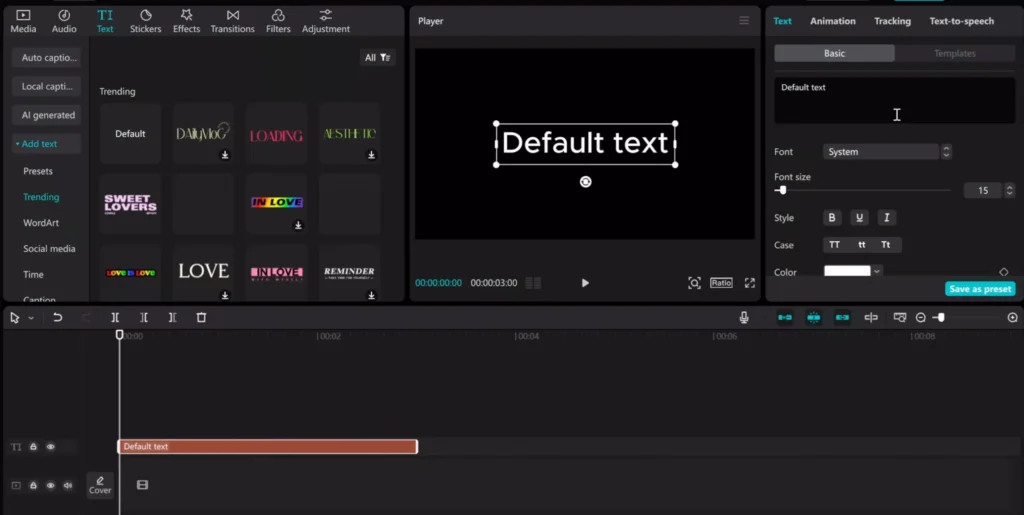Image resolution: width=1024 pixels, height=515 pixels.
Task: Open the Stickers tab
Action: click(145, 21)
